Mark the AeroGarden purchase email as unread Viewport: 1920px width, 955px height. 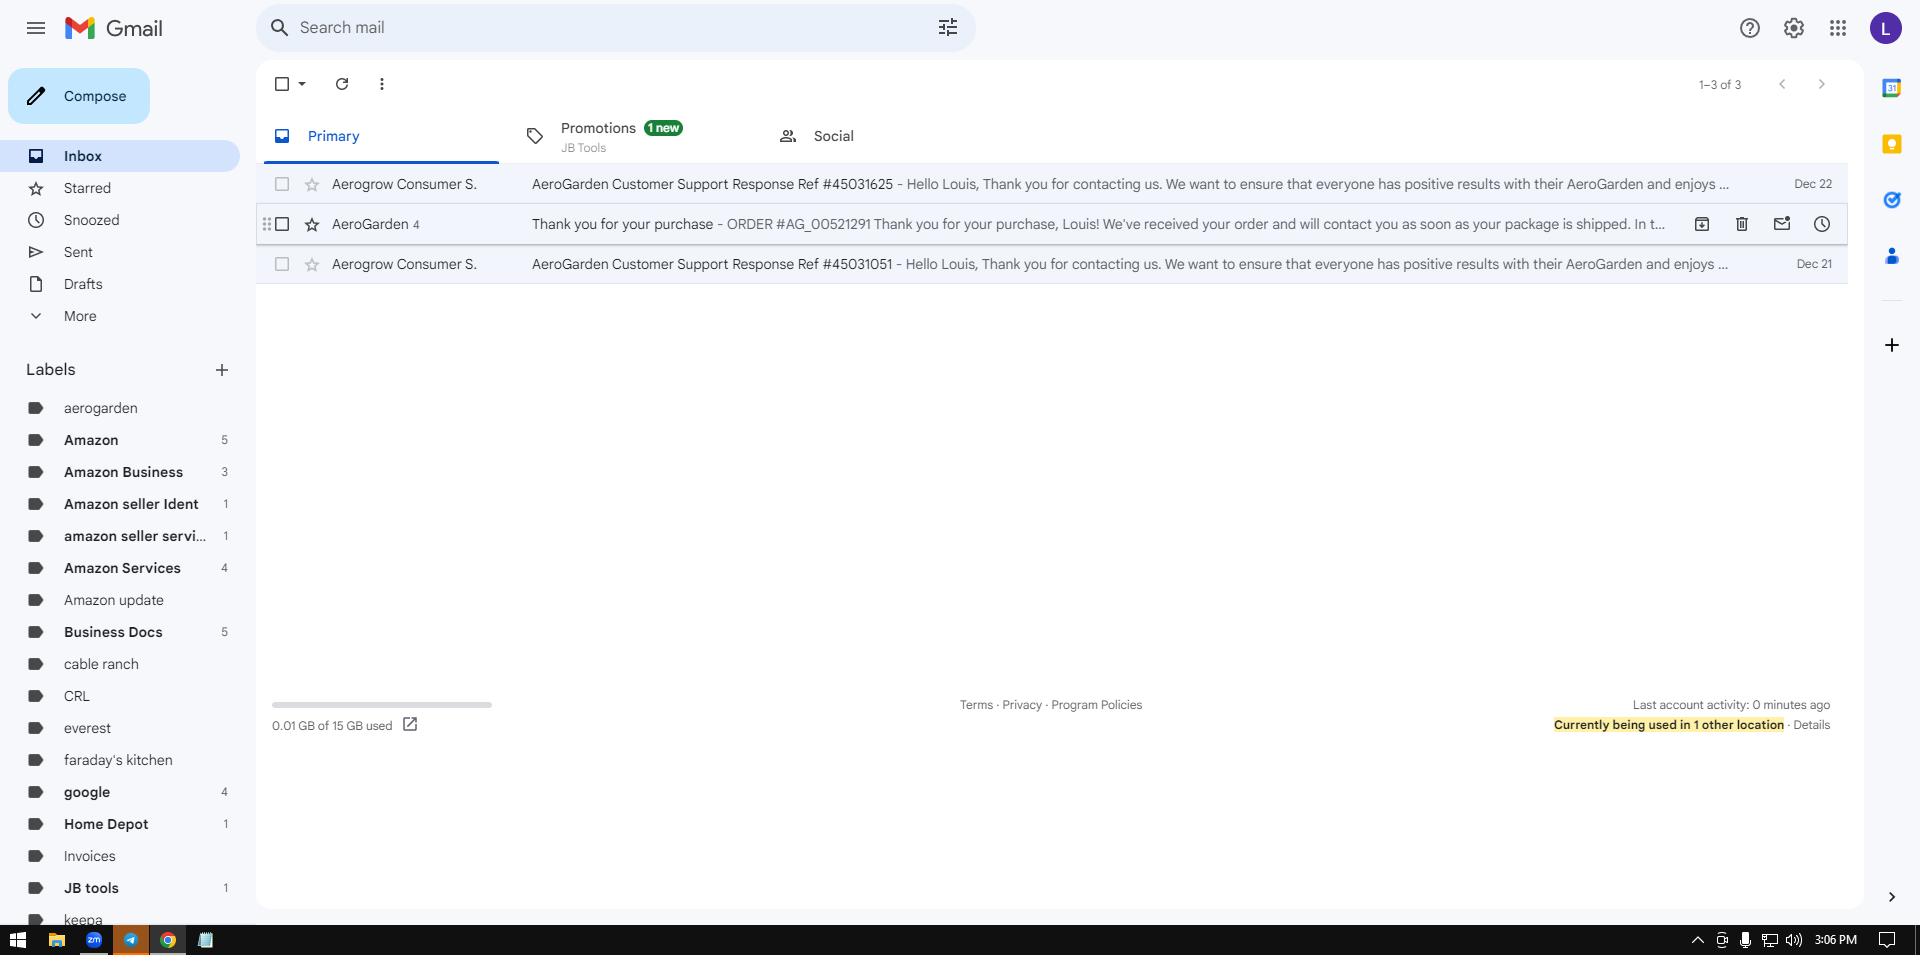click(1782, 224)
